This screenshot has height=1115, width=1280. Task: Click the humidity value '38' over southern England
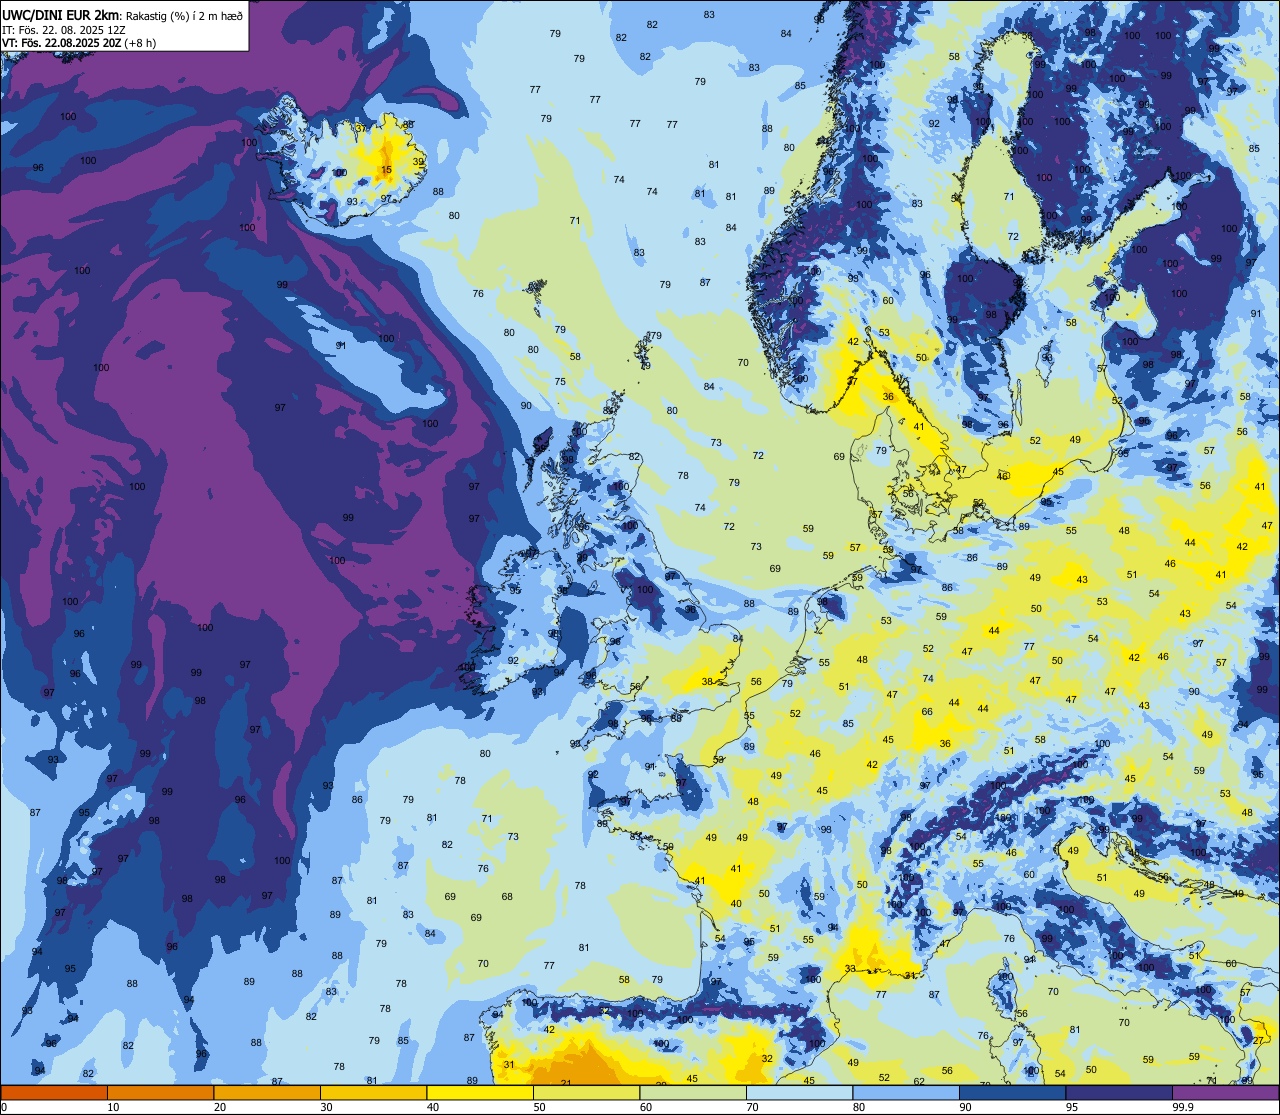[x=707, y=681]
